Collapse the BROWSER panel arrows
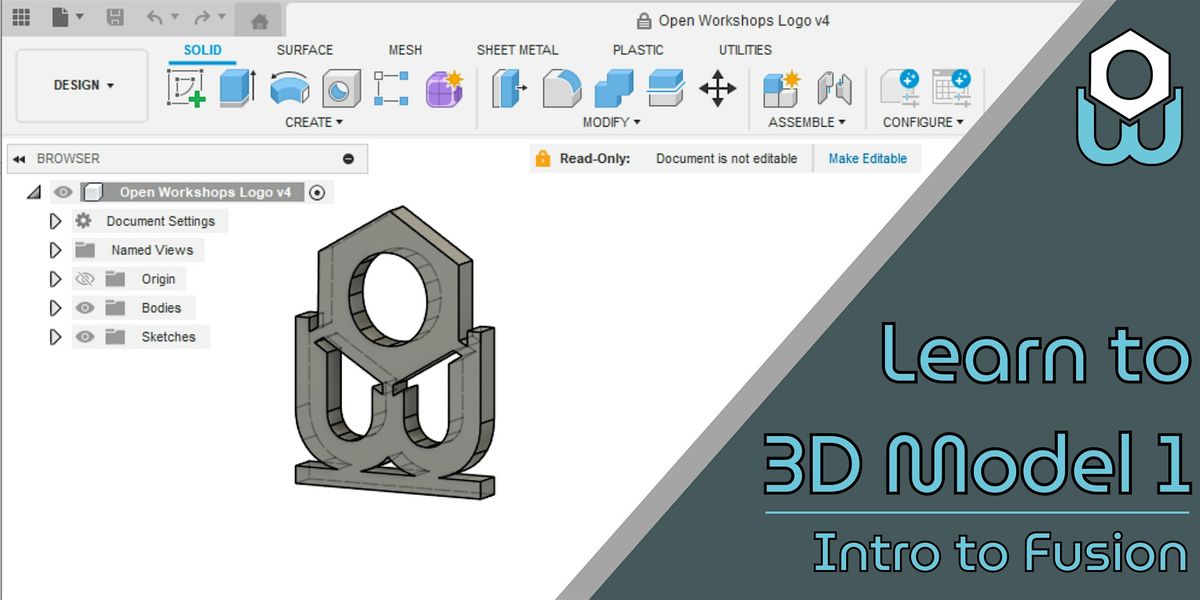1200x600 pixels. tap(21, 158)
